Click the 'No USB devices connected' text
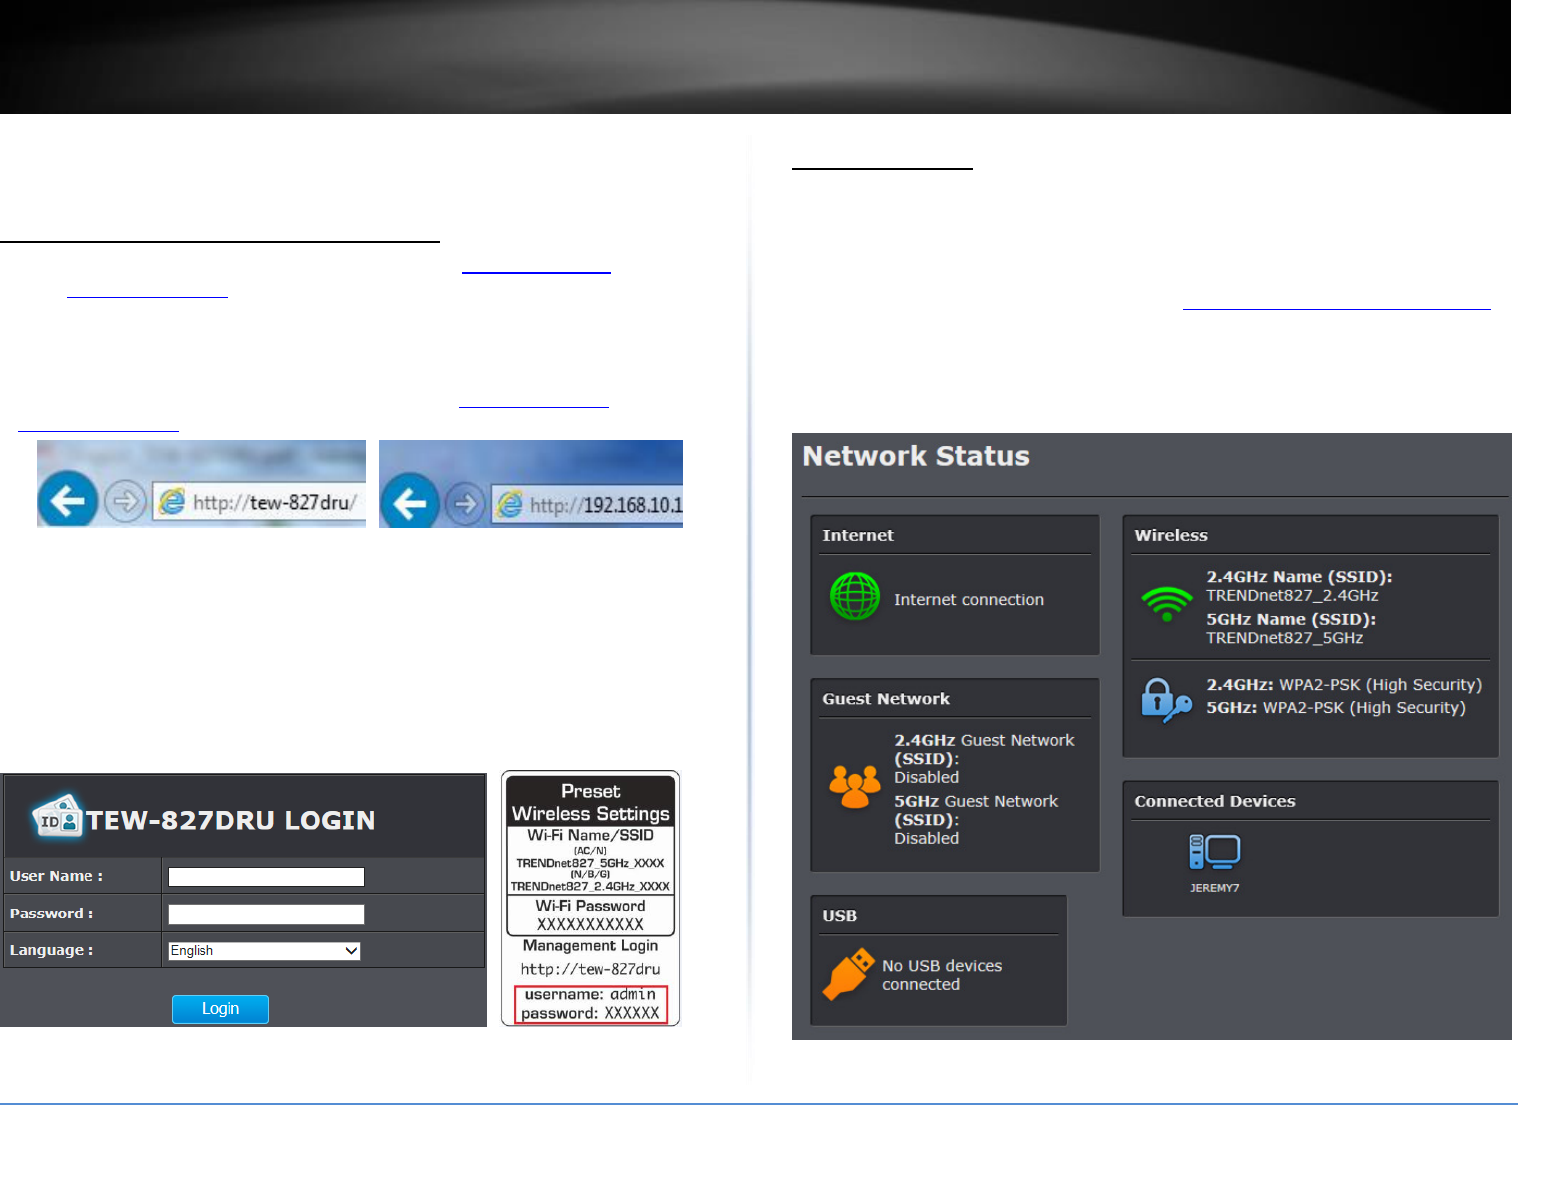This screenshot has height=1201, width=1548. (x=942, y=975)
